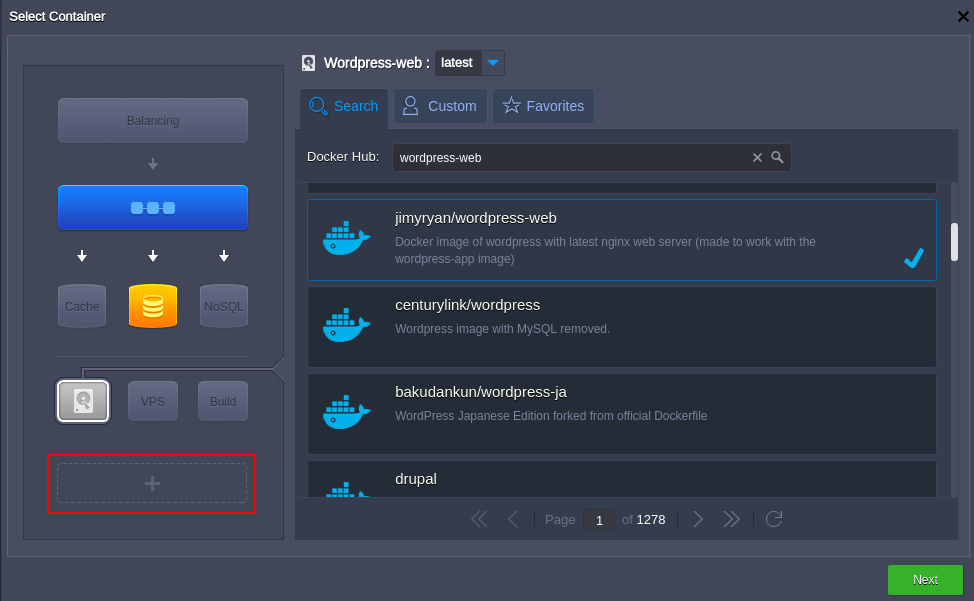
Task: Click the green Next button
Action: [925, 580]
